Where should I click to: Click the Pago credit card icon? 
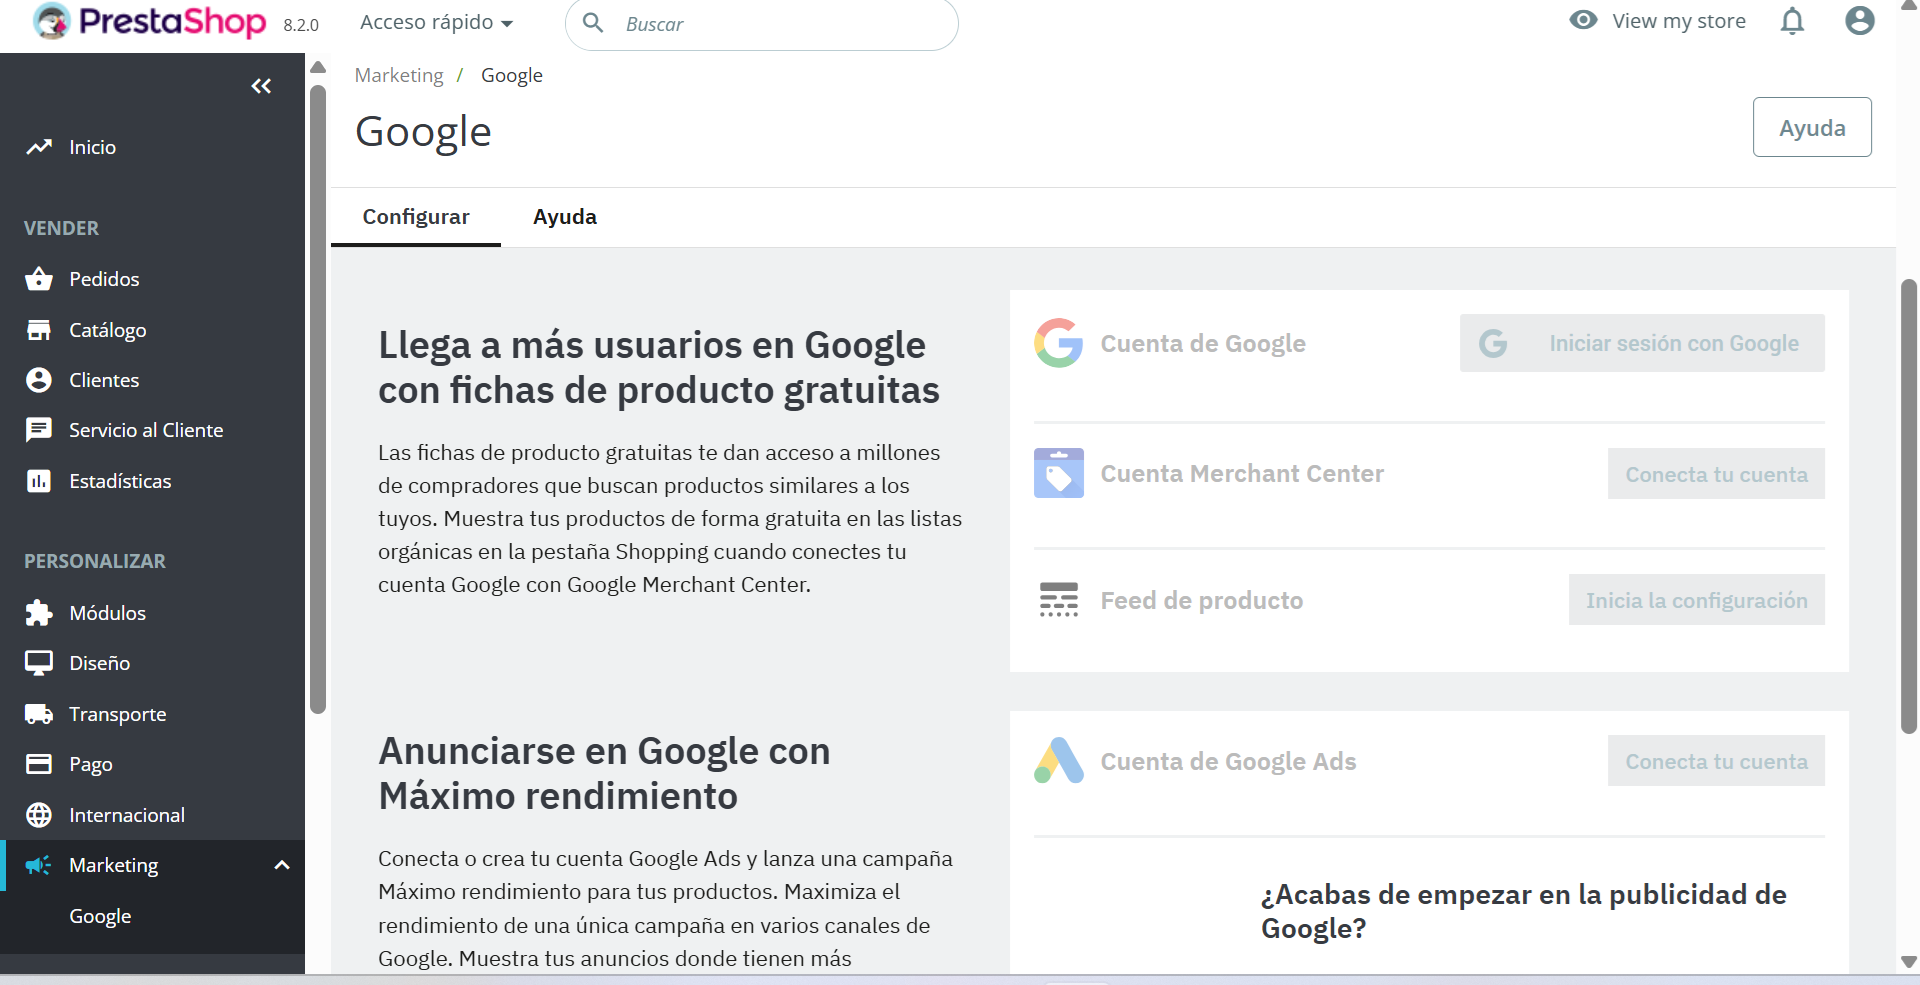tap(39, 764)
